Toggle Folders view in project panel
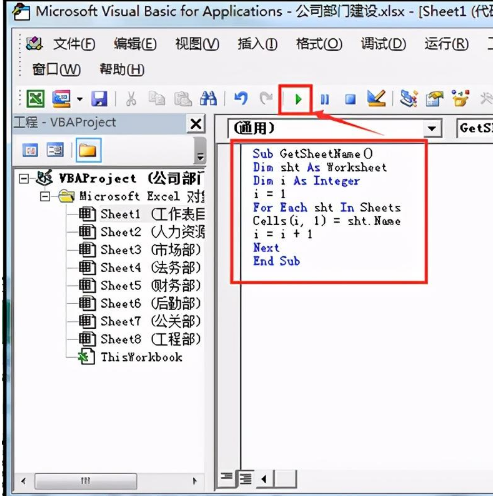The width and height of the screenshot is (493, 496). click(x=88, y=150)
